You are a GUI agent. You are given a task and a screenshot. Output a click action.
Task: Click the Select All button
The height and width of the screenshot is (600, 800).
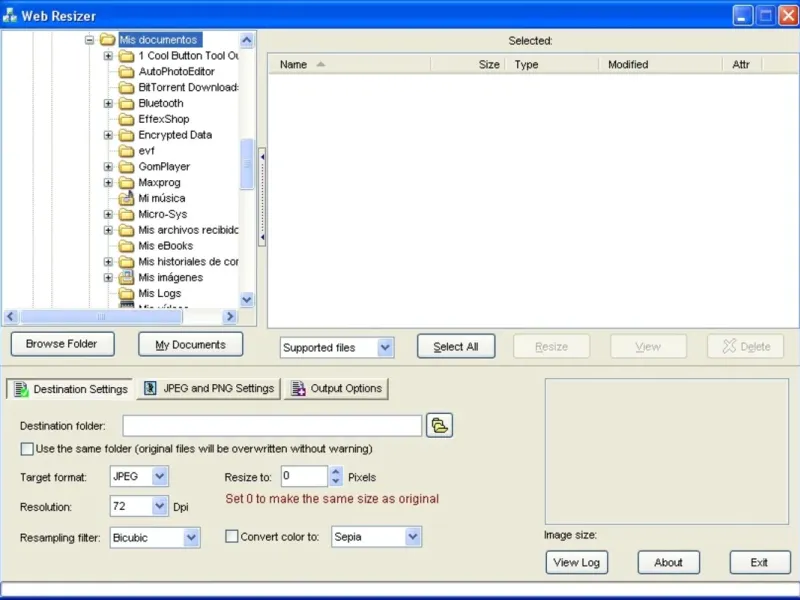[x=456, y=346]
